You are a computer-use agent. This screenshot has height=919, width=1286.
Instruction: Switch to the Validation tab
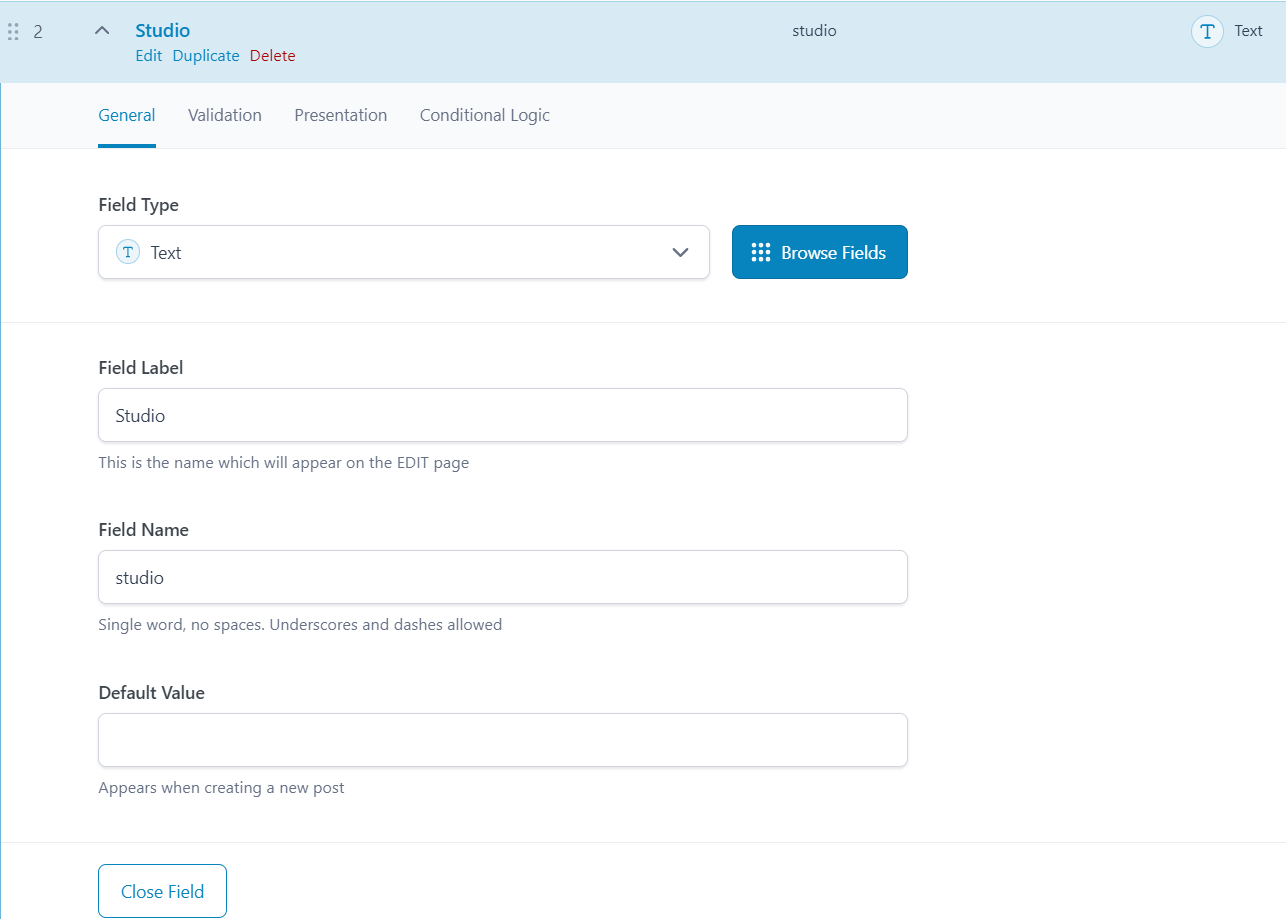(x=224, y=115)
